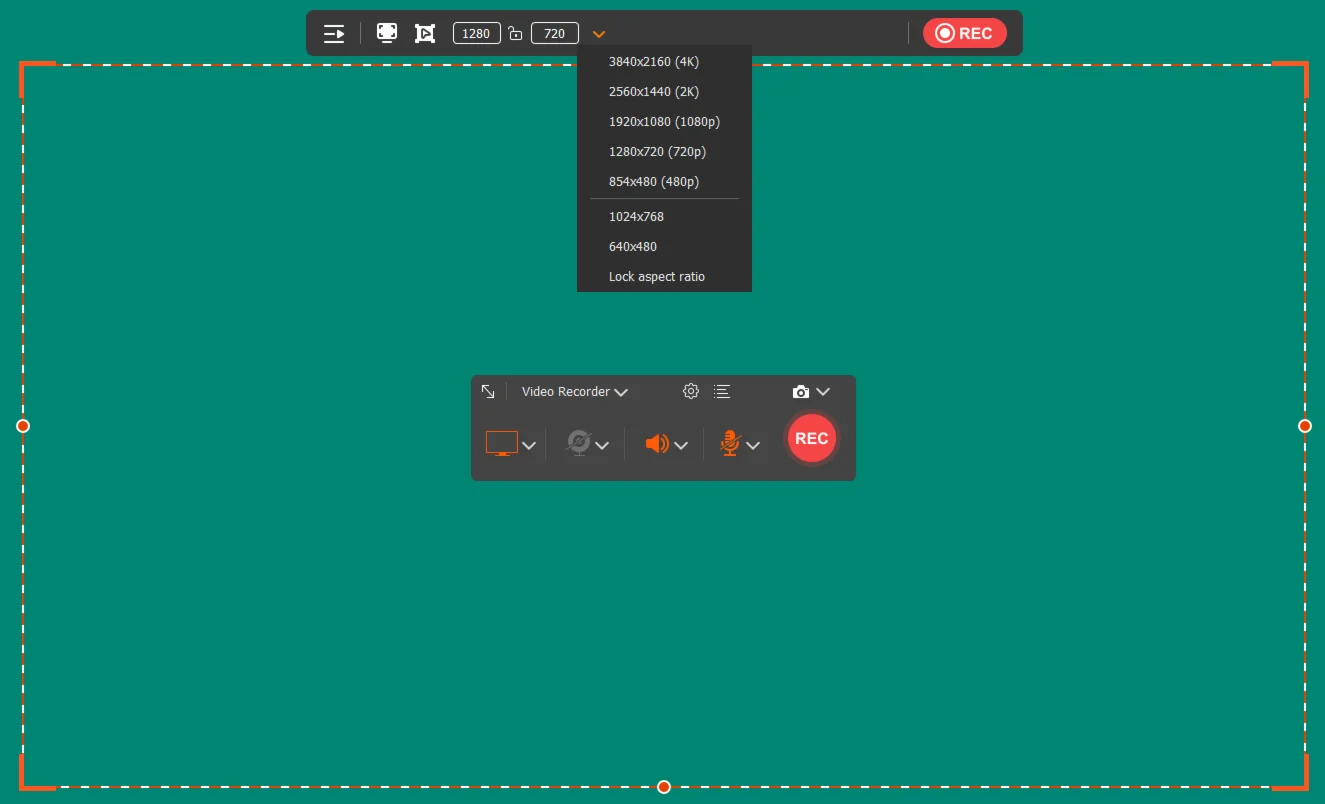Choose Lock aspect ratio menu option
The image size is (1325, 804).
pos(657,277)
